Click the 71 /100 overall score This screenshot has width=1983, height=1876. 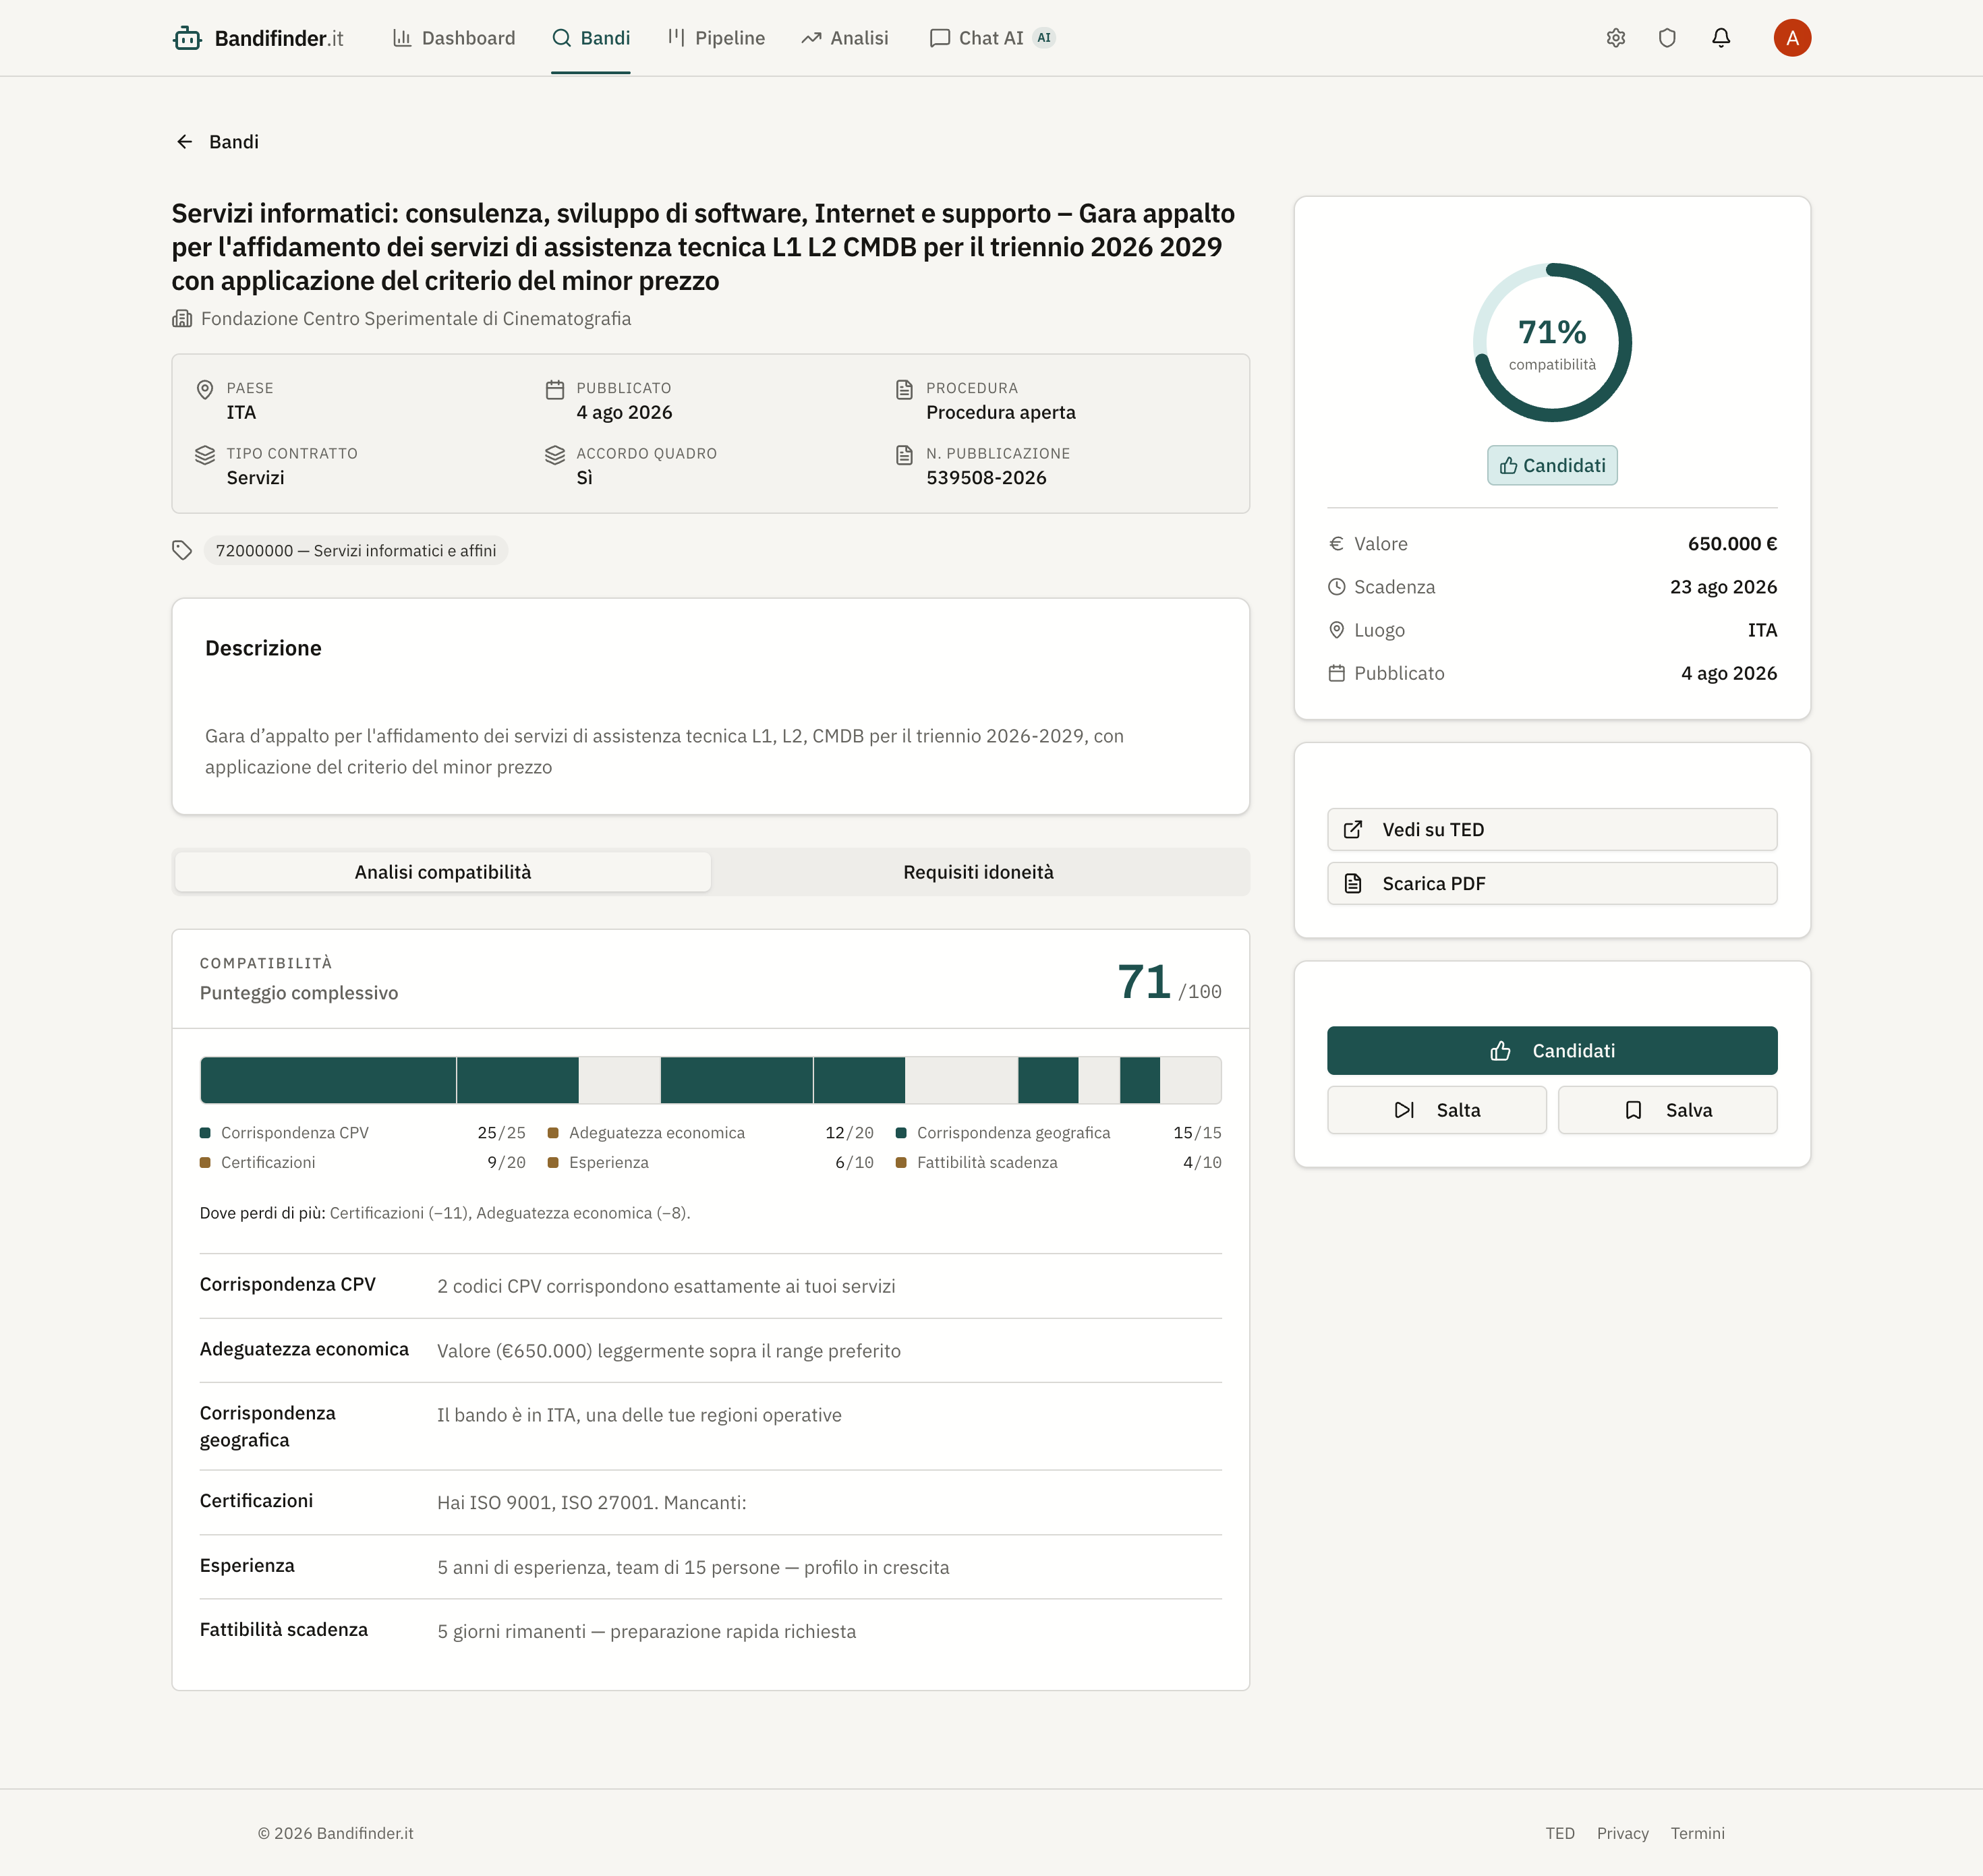tap(1169, 983)
